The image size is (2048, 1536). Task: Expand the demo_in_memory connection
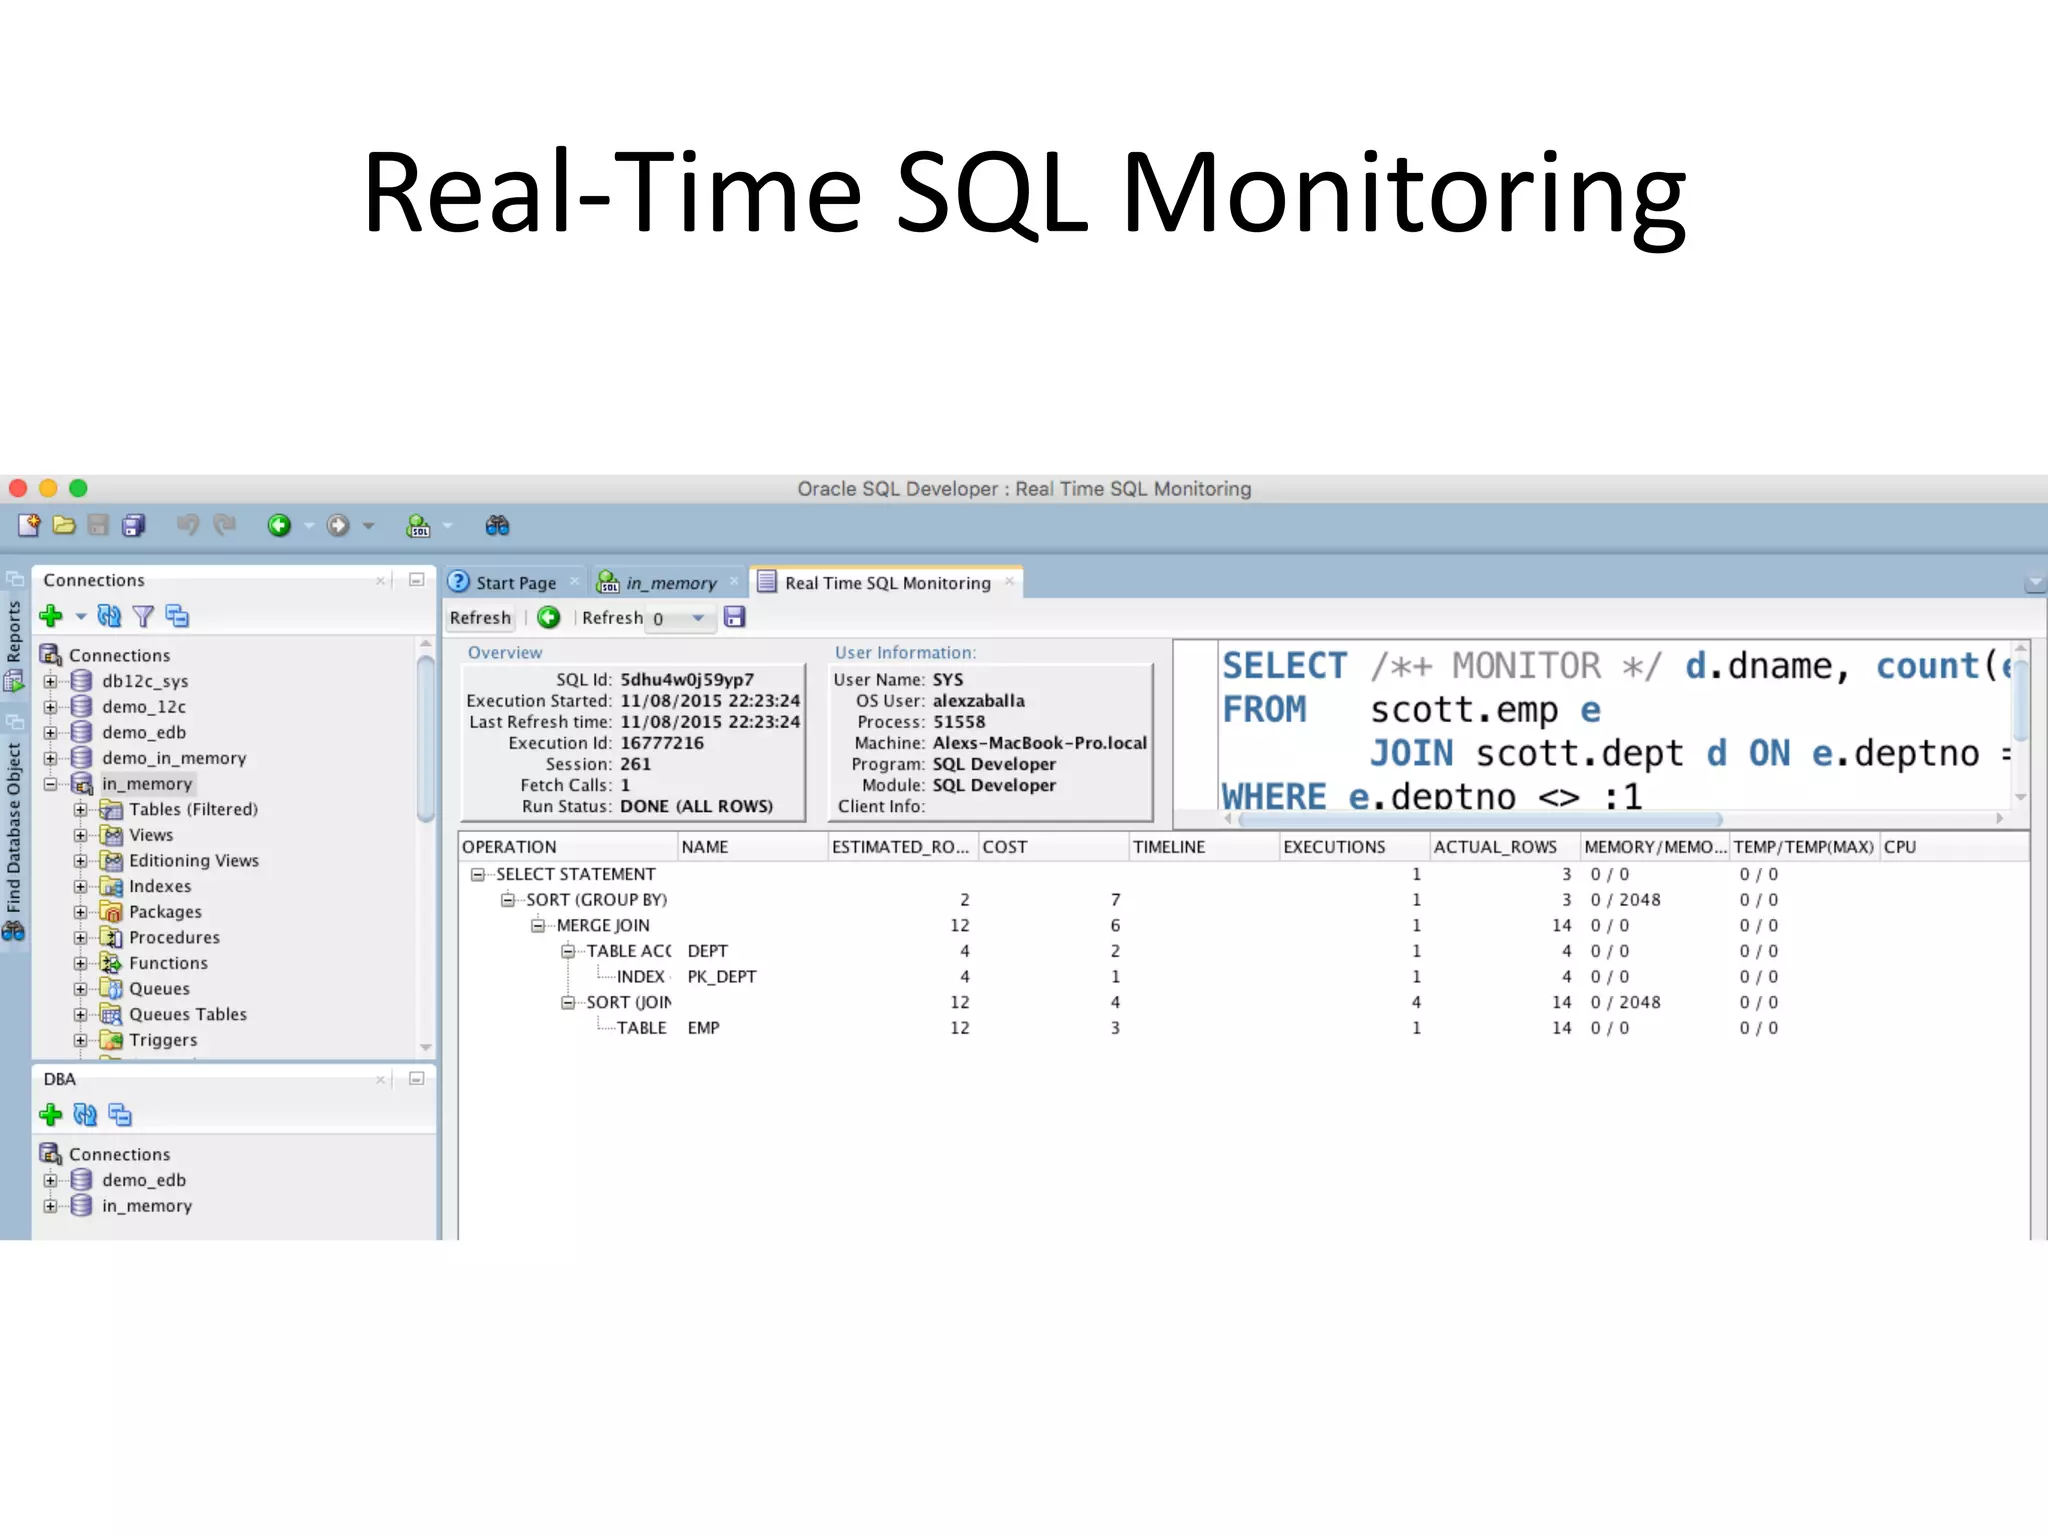tap(50, 758)
